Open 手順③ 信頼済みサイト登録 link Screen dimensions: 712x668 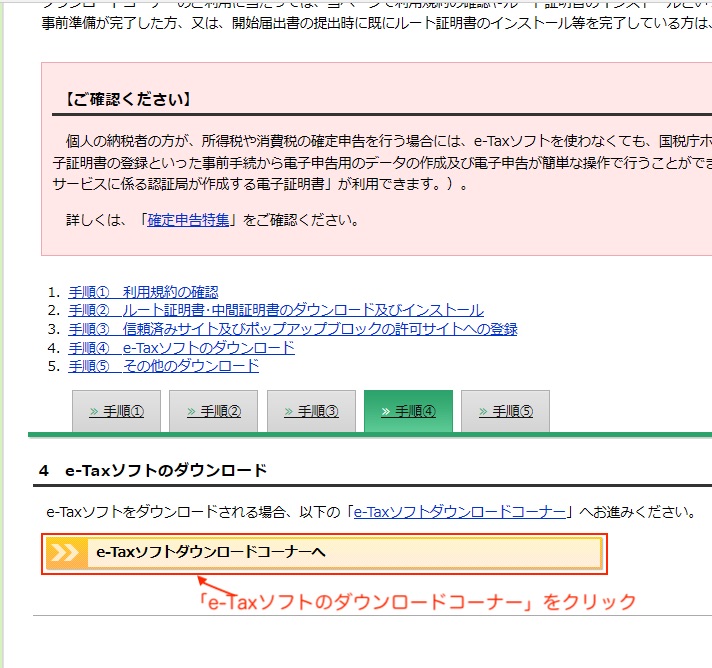[x=293, y=329]
